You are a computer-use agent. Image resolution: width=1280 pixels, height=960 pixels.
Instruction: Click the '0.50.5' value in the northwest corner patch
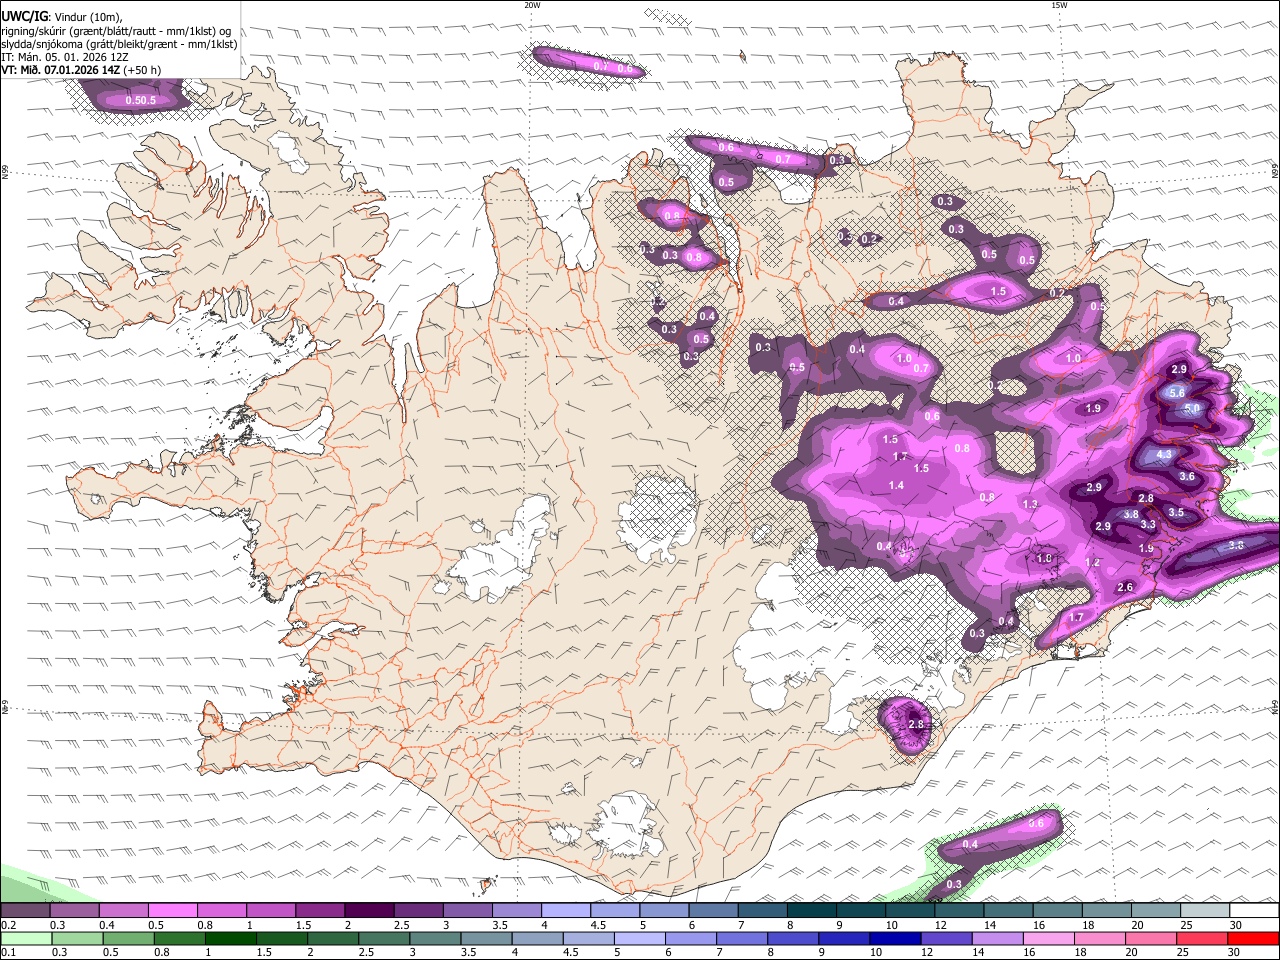(x=141, y=100)
